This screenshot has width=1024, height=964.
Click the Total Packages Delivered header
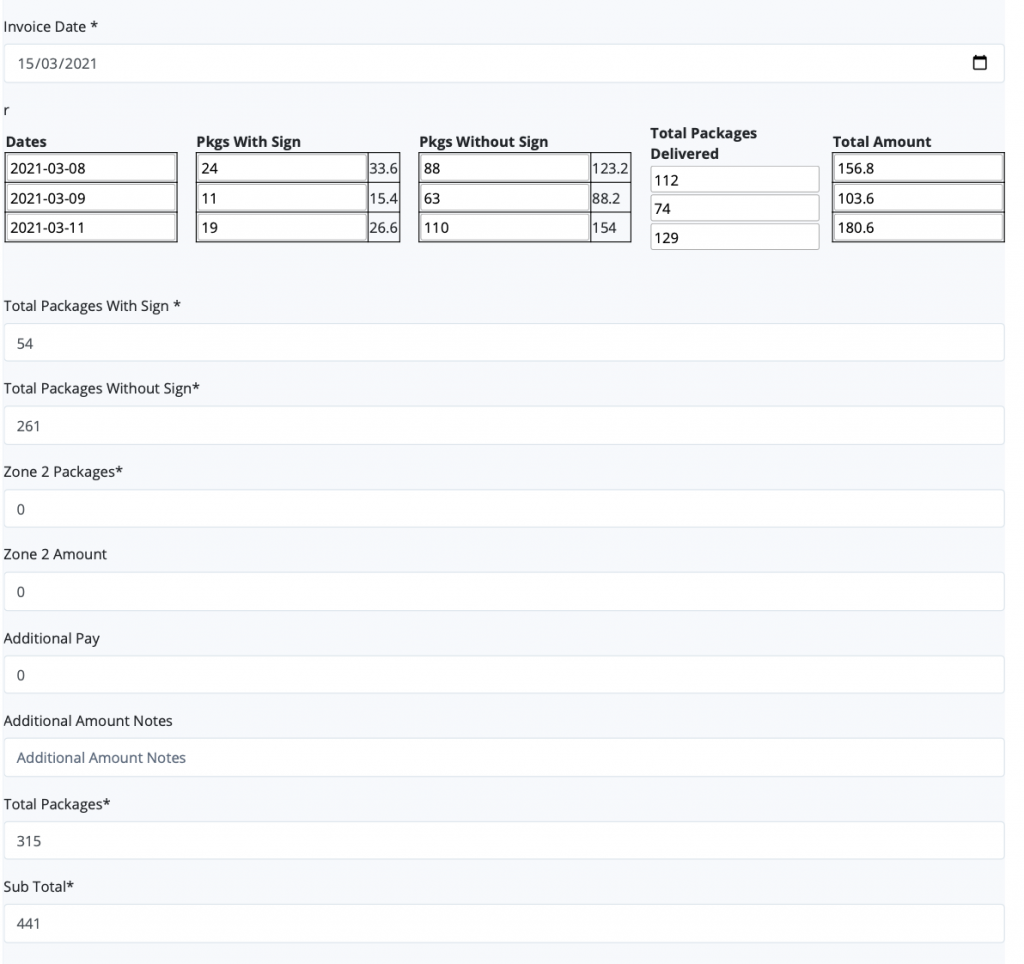[x=703, y=144]
